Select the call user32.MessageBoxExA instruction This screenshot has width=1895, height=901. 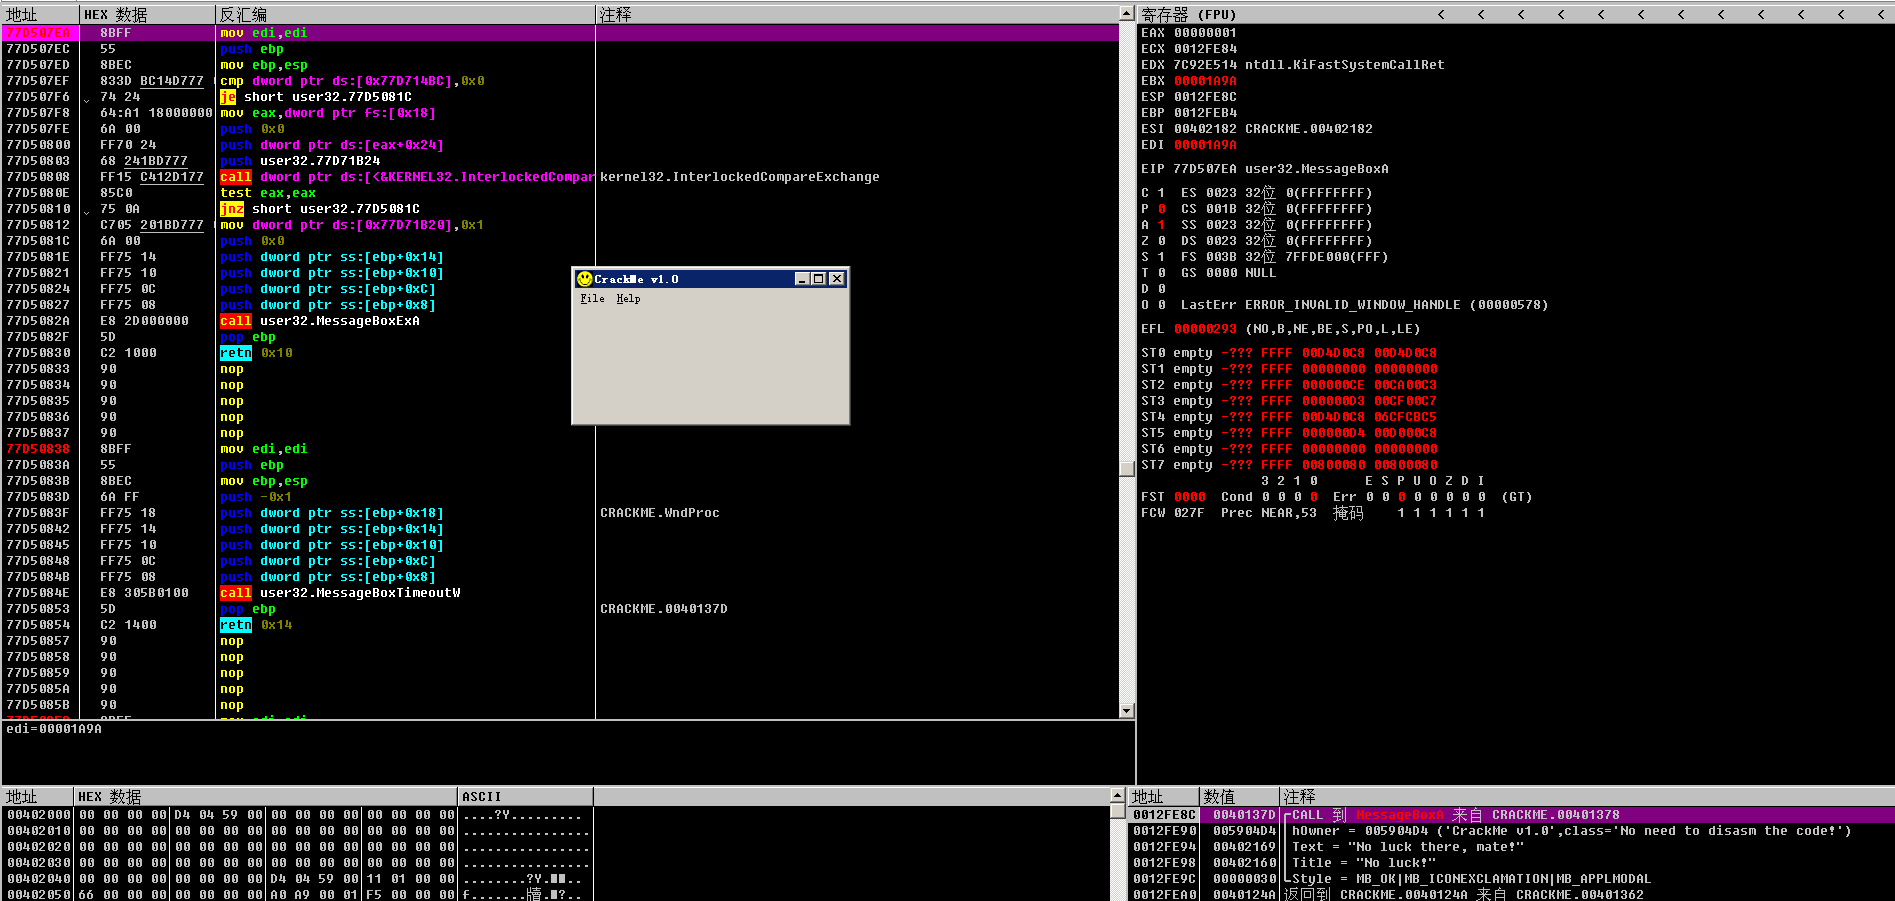click(x=320, y=321)
